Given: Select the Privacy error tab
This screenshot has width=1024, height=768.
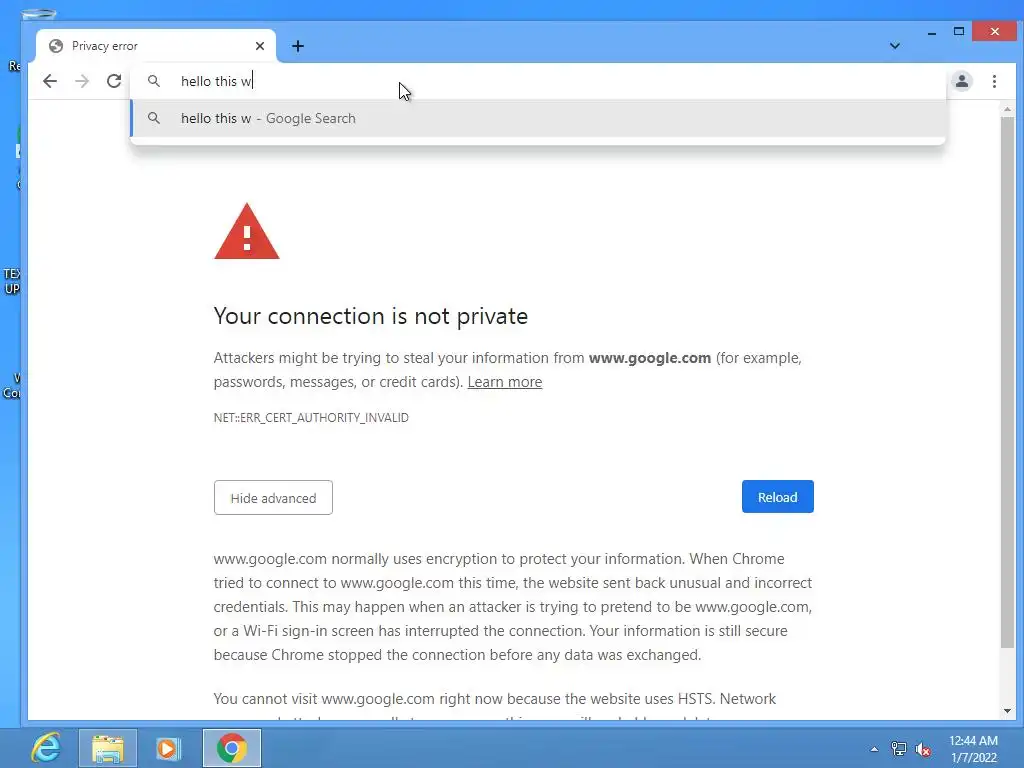Looking at the screenshot, I should tap(156, 46).
